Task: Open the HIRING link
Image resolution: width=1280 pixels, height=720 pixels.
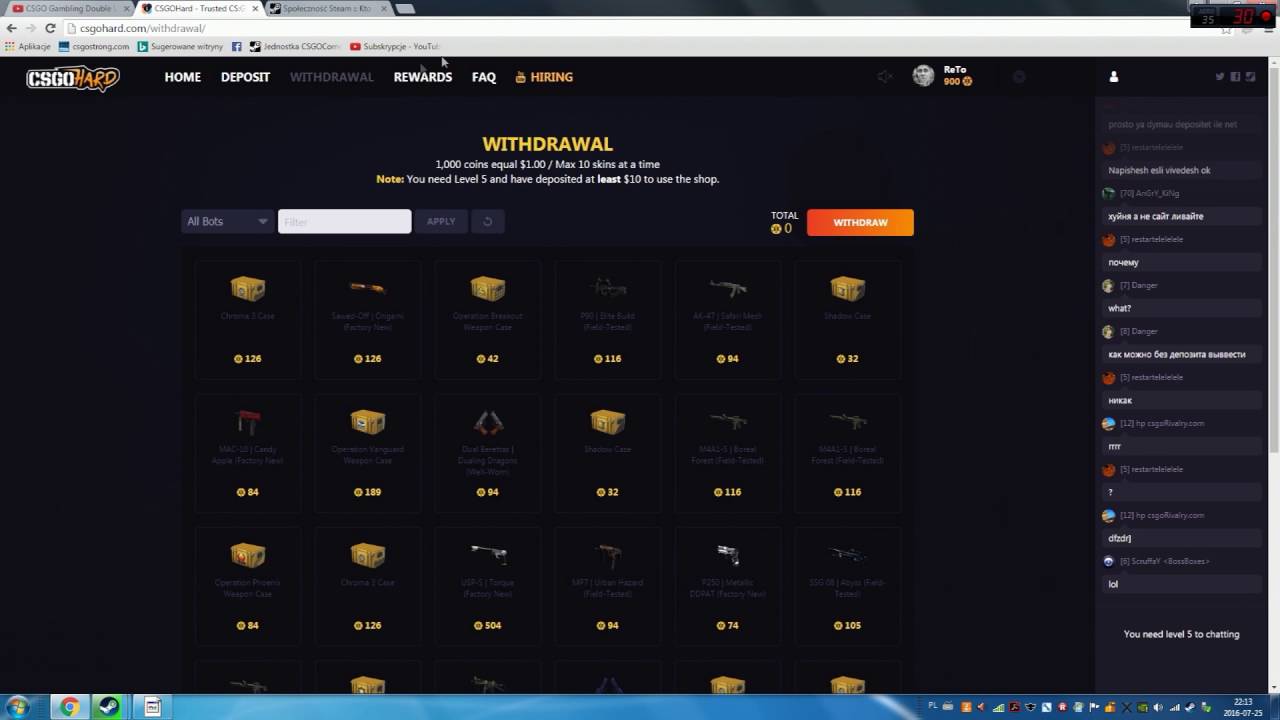Action: click(x=544, y=77)
